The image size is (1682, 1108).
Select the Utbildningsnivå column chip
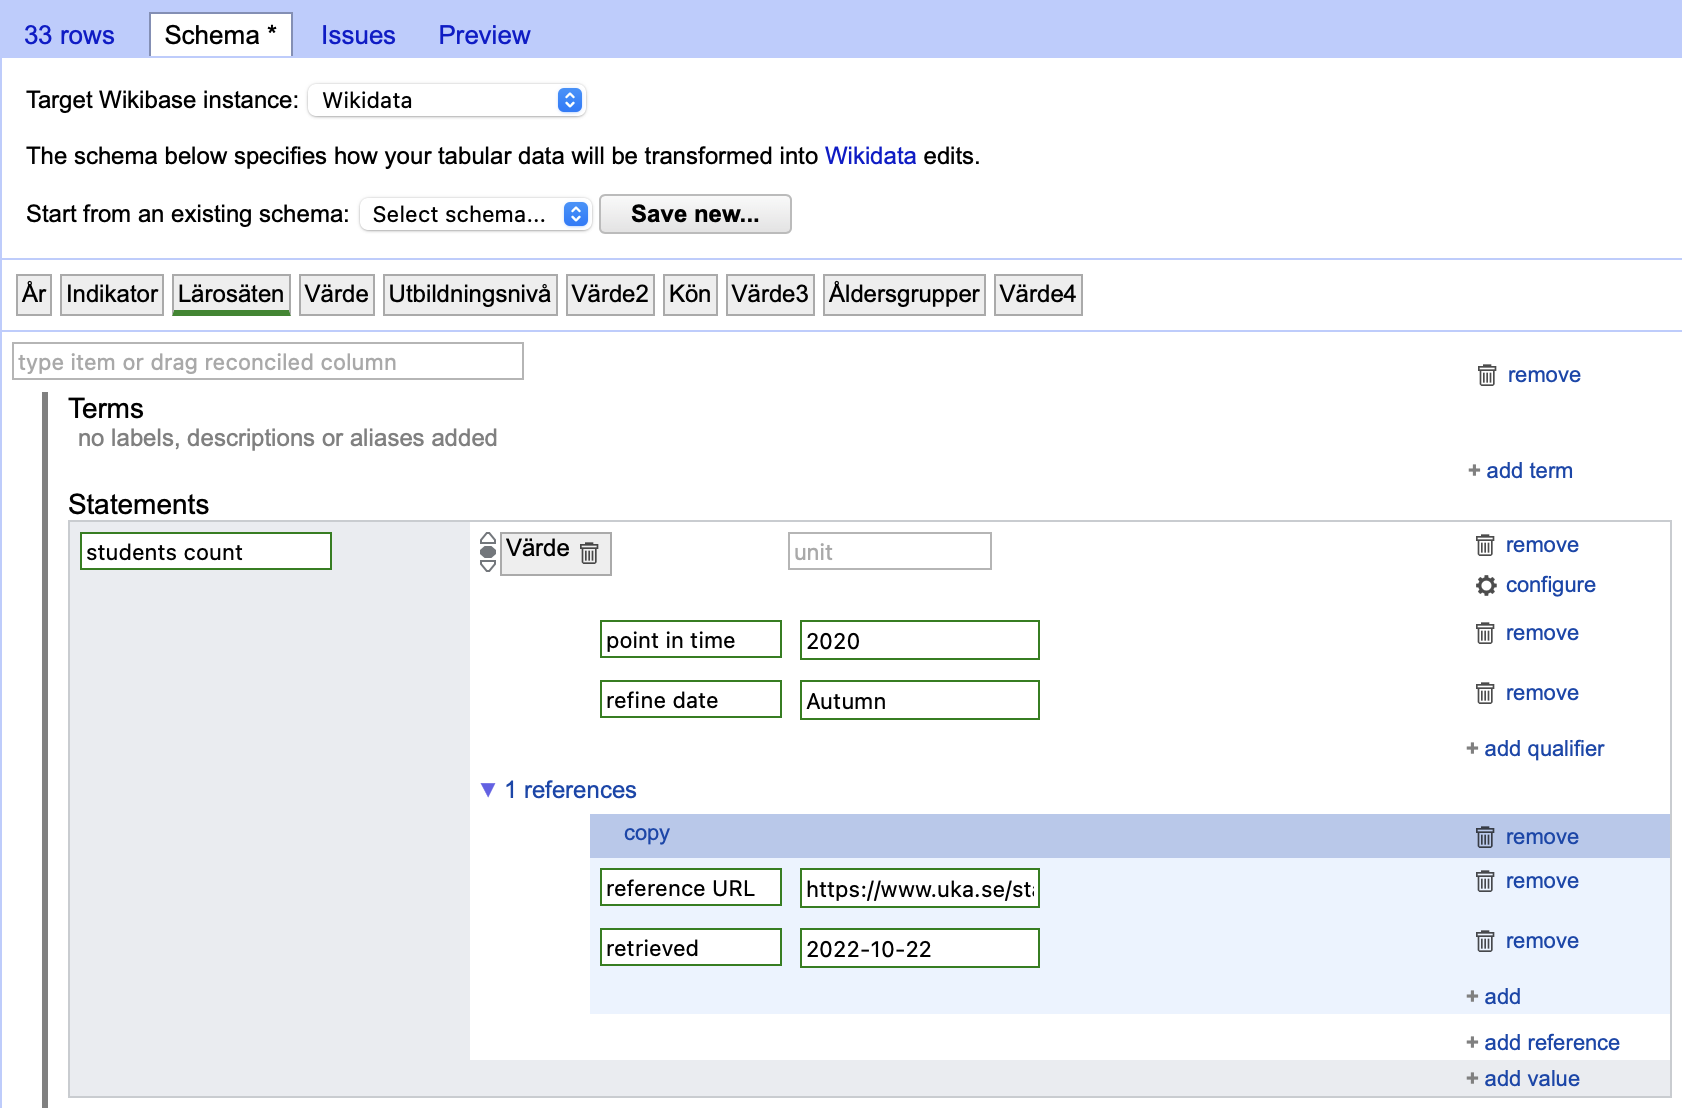(x=470, y=294)
